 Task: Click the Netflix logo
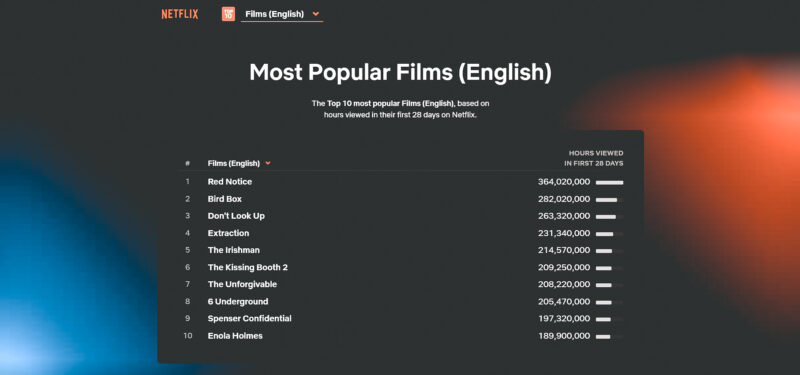180,14
